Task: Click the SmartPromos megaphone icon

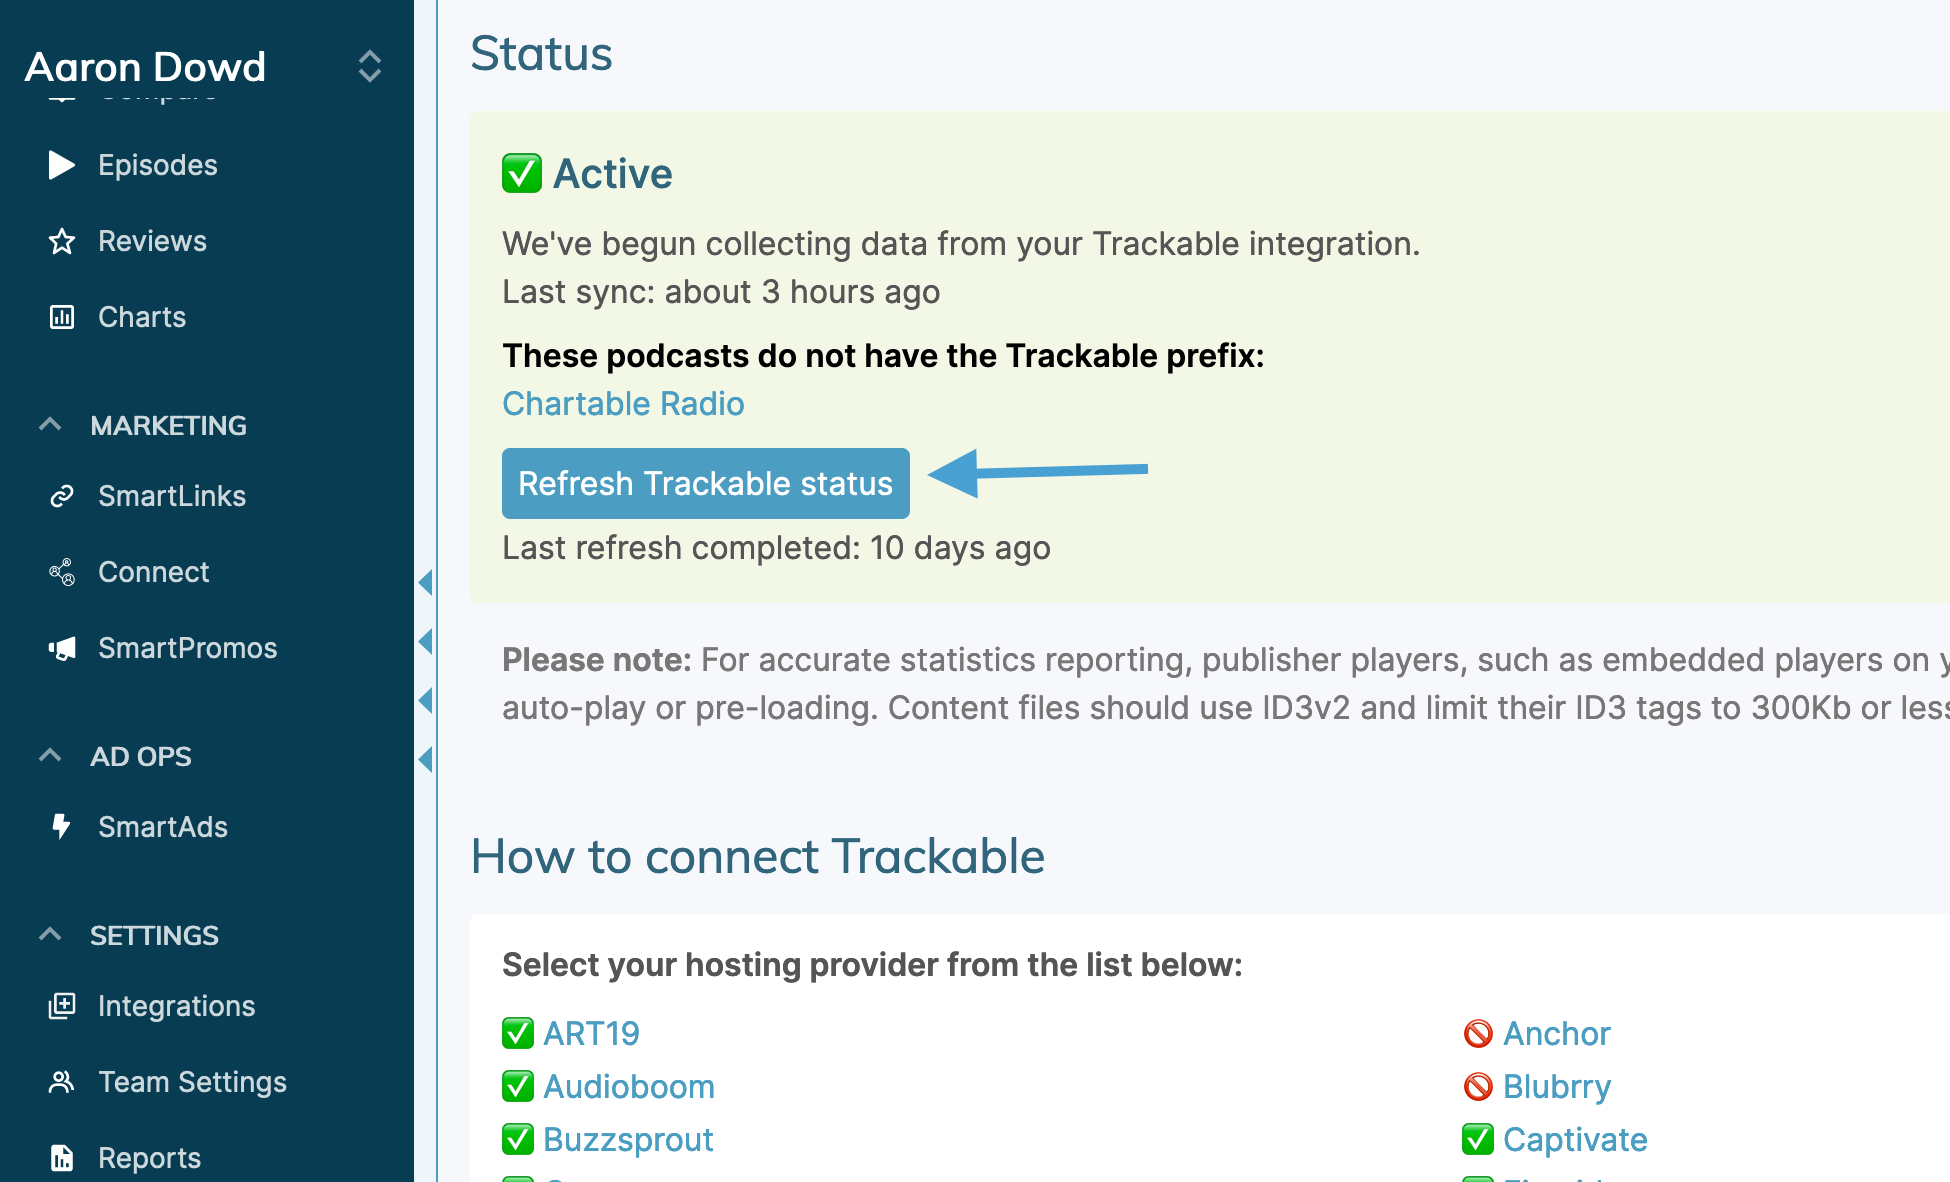Action: [61, 648]
